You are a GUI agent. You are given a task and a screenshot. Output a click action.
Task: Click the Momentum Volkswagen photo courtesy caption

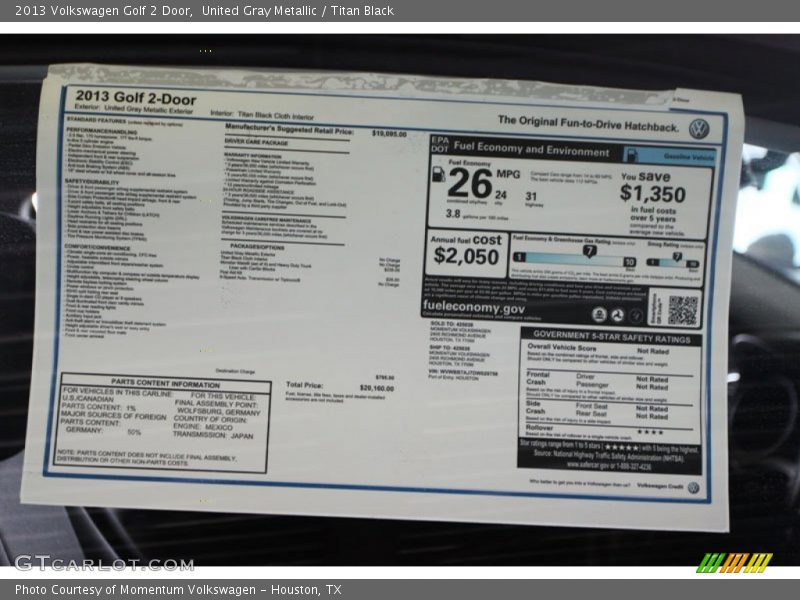pos(178,590)
